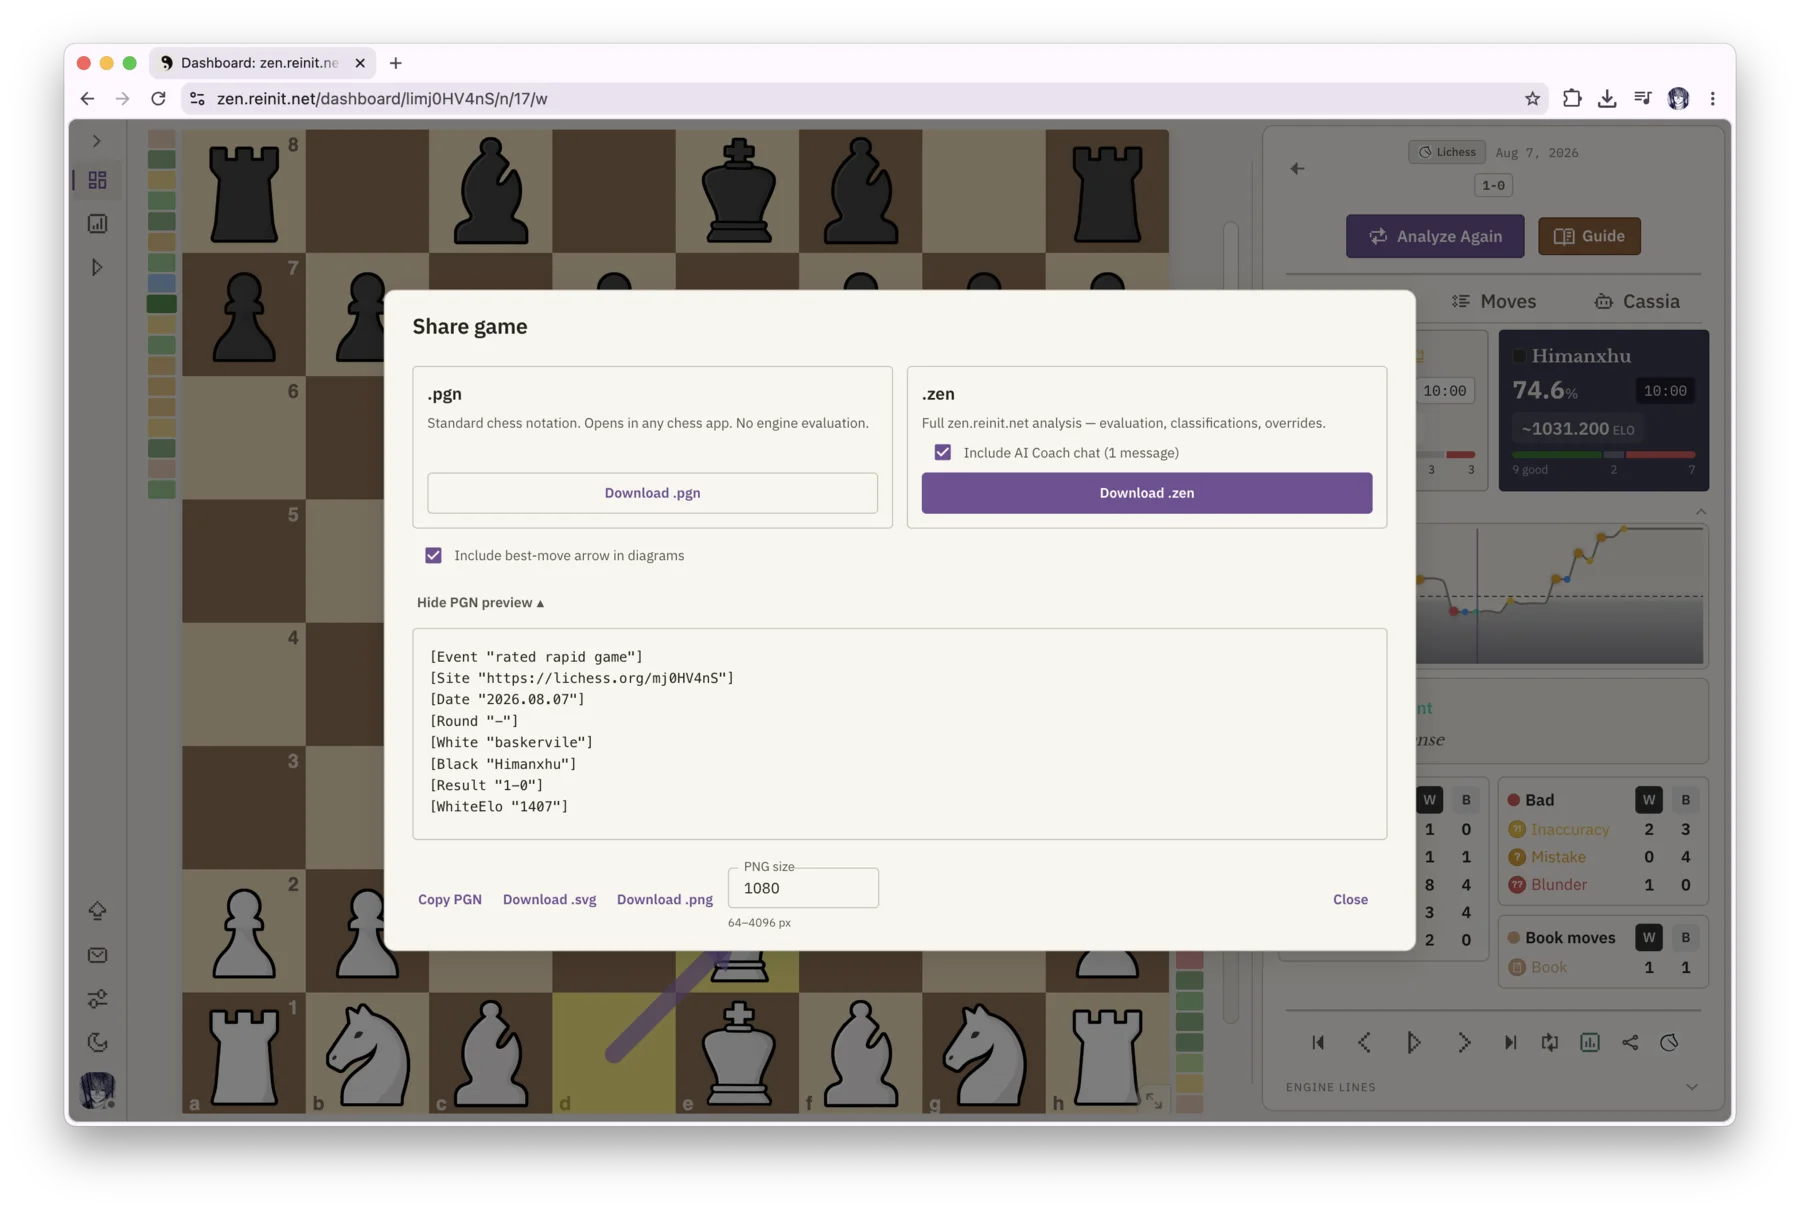Open a new browser tab
The width and height of the screenshot is (1800, 1211).
pyautogui.click(x=396, y=63)
